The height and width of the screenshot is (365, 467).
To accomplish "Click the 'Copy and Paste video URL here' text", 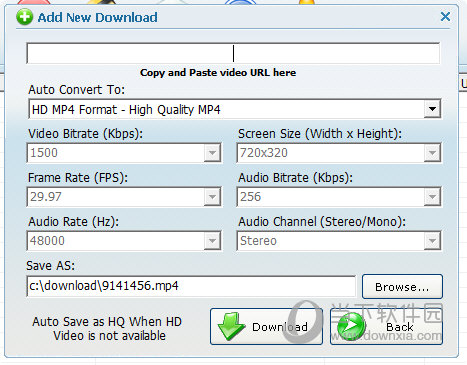I will [218, 73].
